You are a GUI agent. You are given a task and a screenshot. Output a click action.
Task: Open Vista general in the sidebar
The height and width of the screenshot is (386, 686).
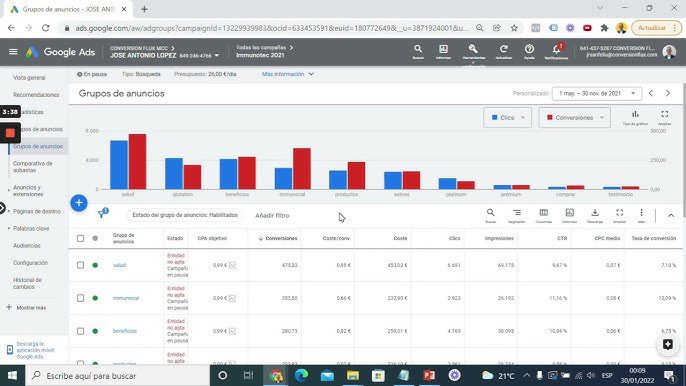coord(29,77)
